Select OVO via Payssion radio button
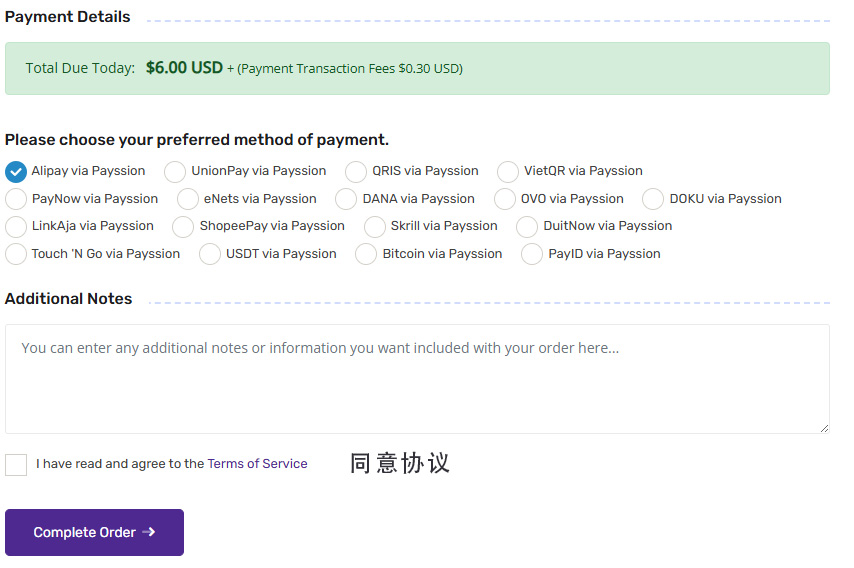The image size is (854, 568). (505, 199)
